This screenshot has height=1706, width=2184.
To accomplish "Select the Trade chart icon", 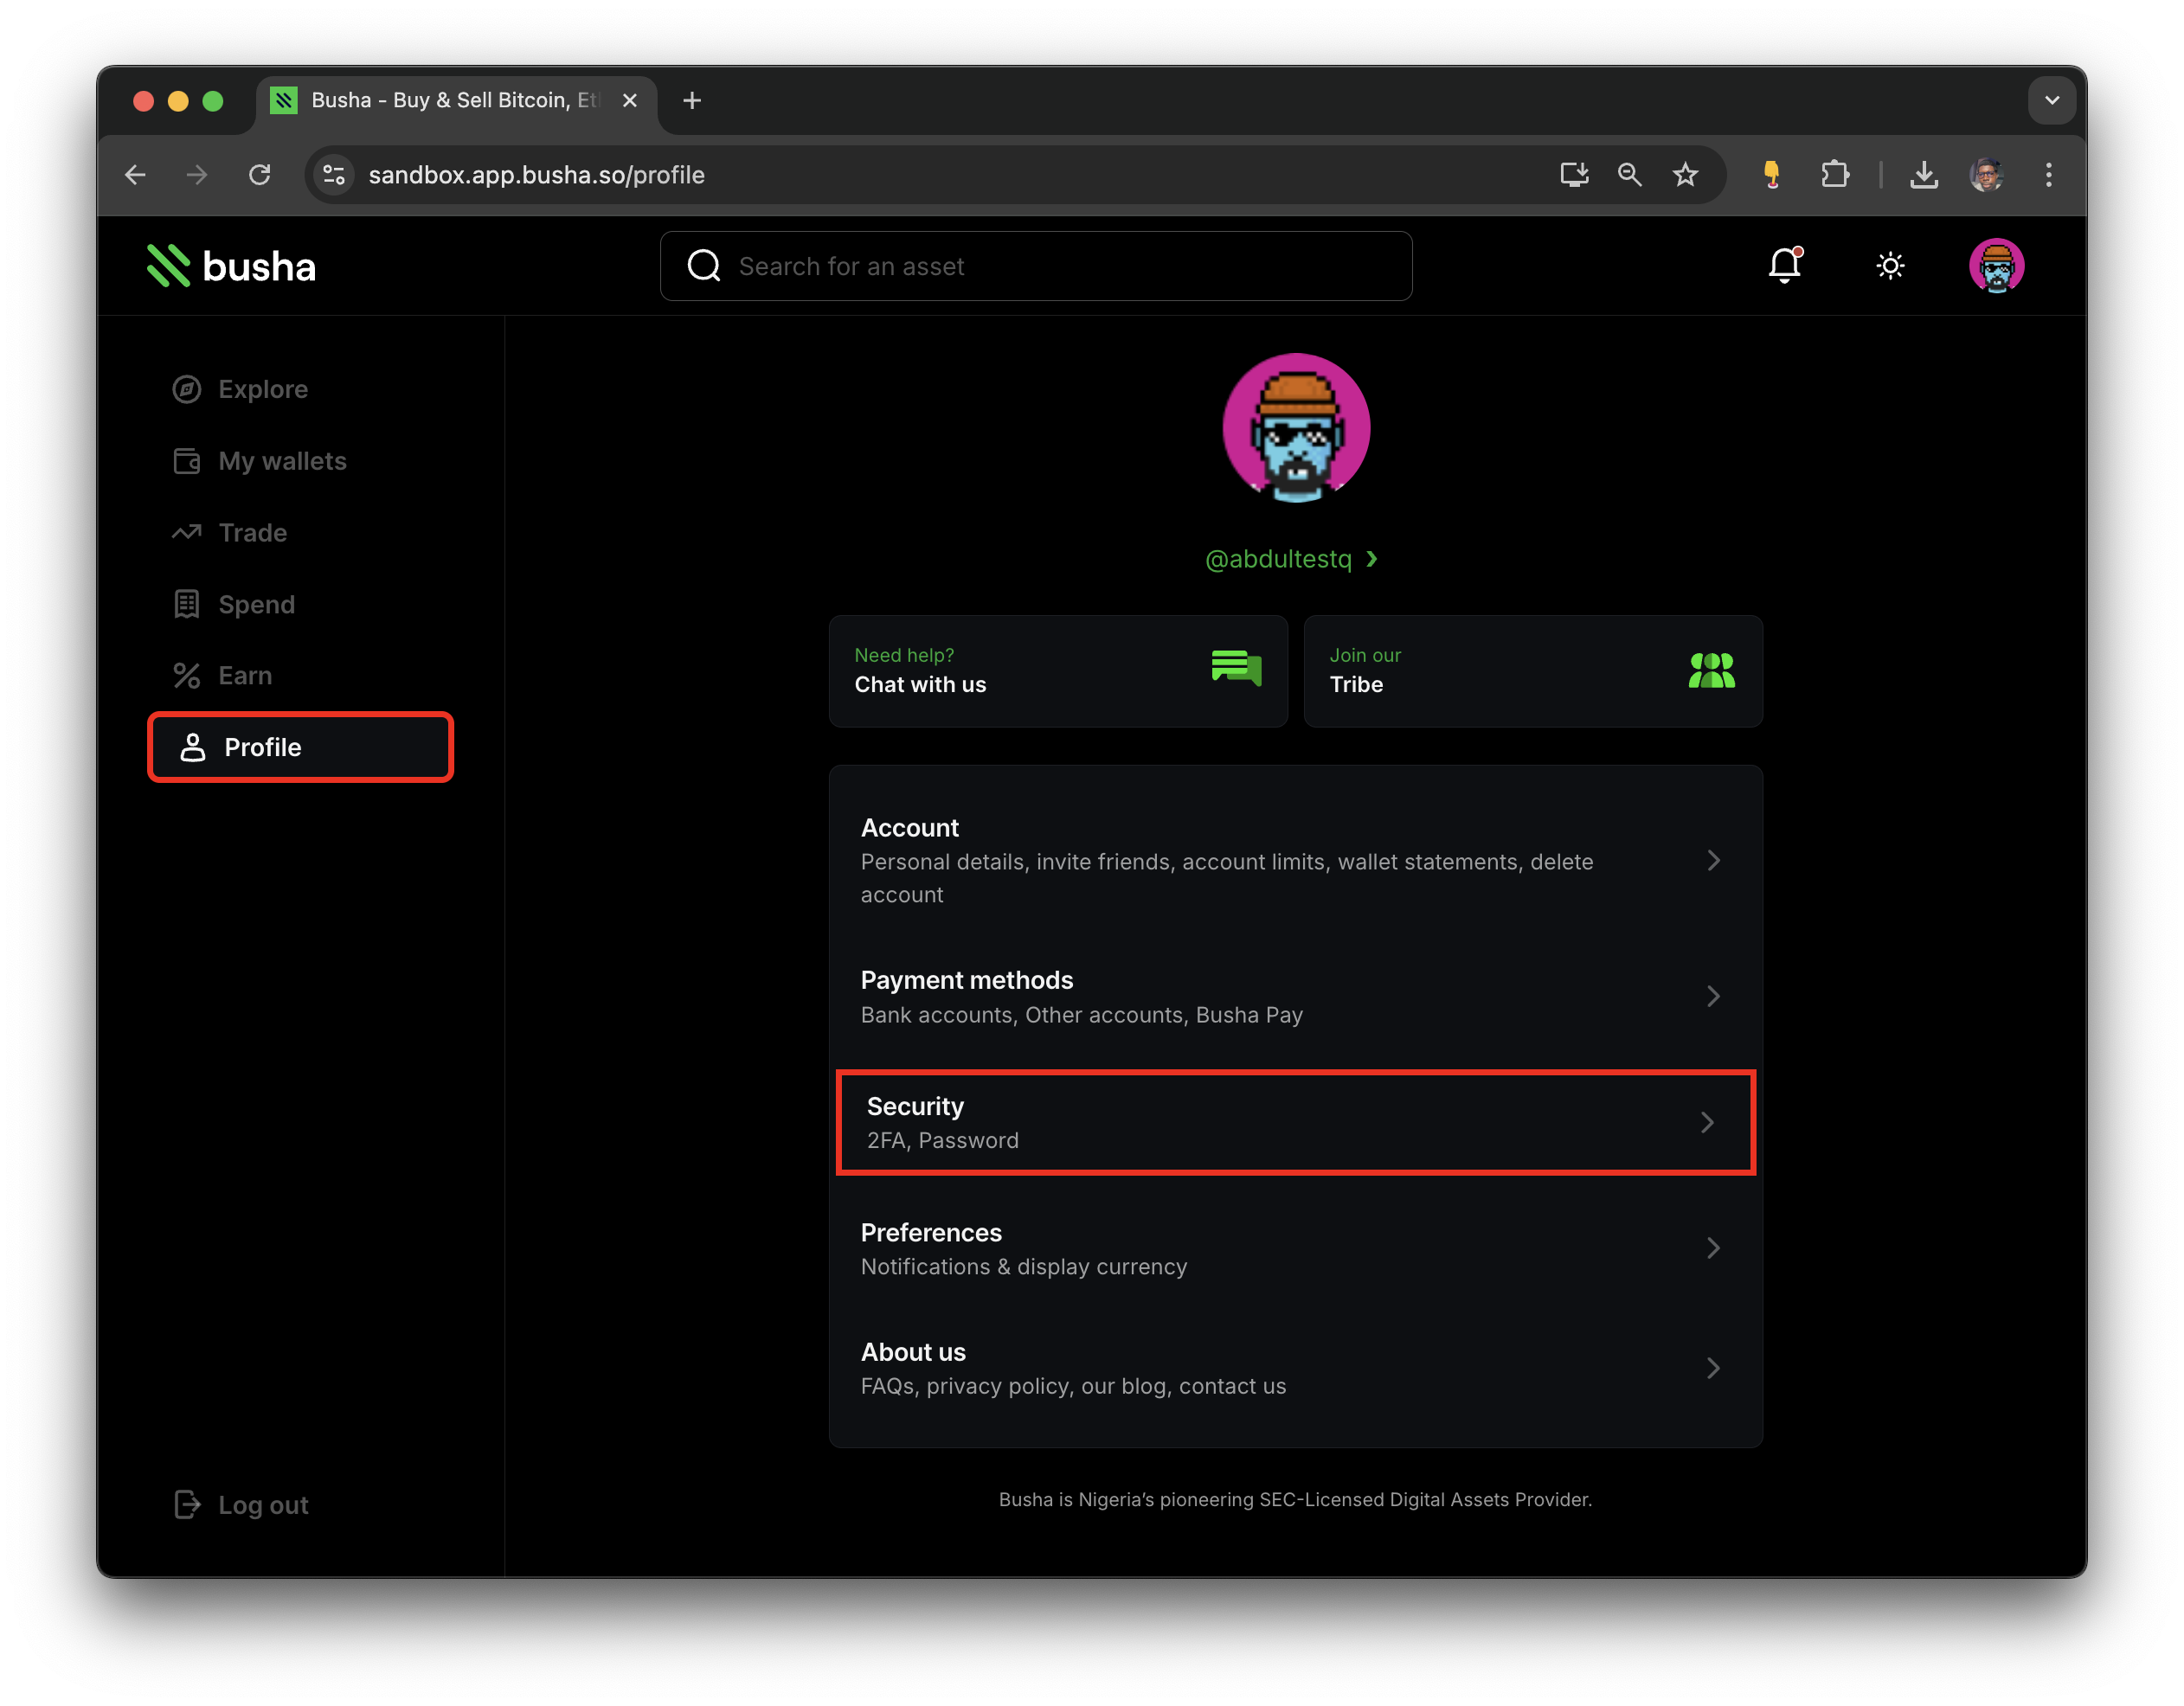I will 187,532.
